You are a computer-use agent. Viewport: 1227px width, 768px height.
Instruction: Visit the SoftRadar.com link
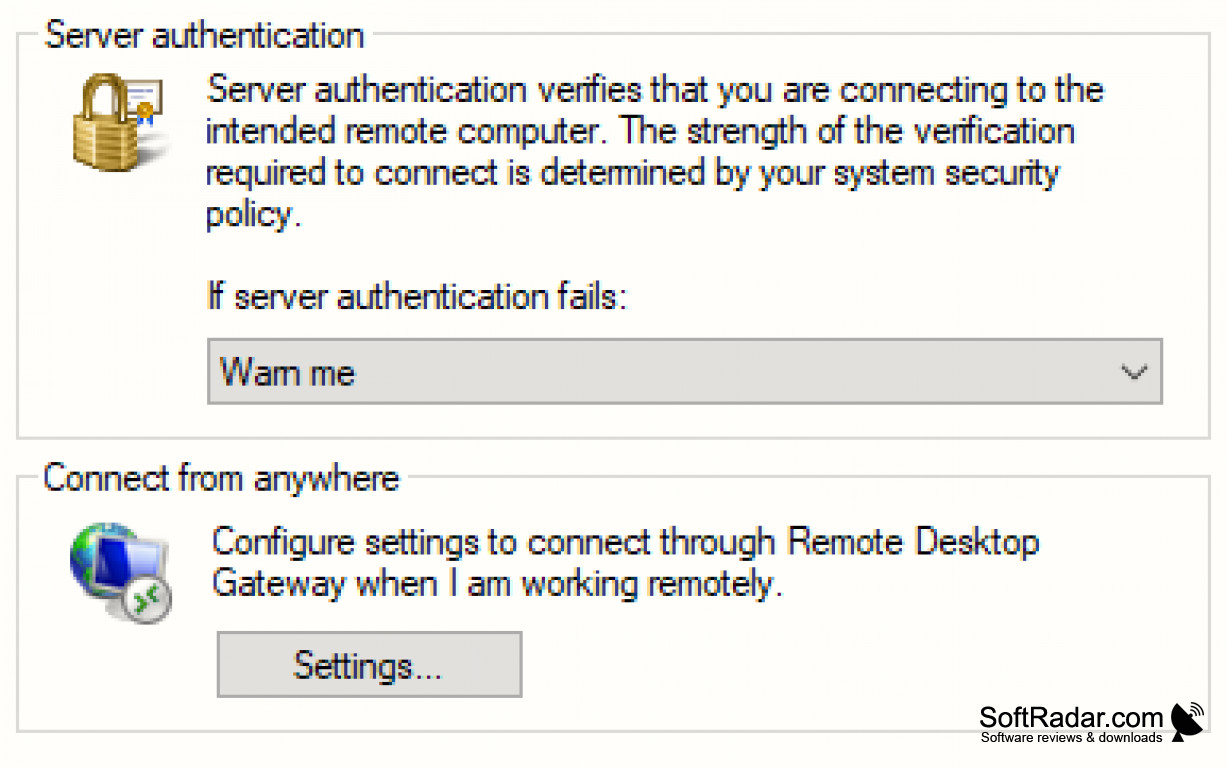pyautogui.click(x=1070, y=716)
